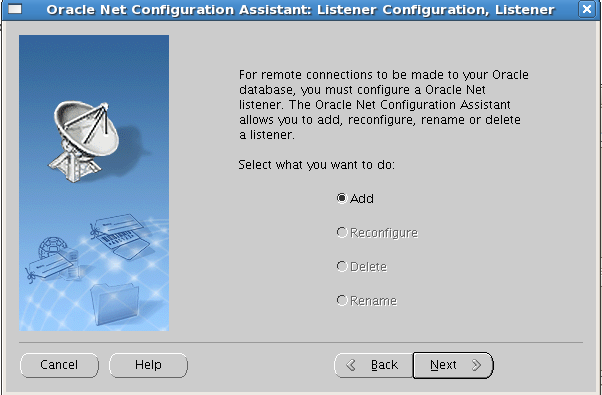Close the Oracle Net Configuration Assistant window

(587, 9)
